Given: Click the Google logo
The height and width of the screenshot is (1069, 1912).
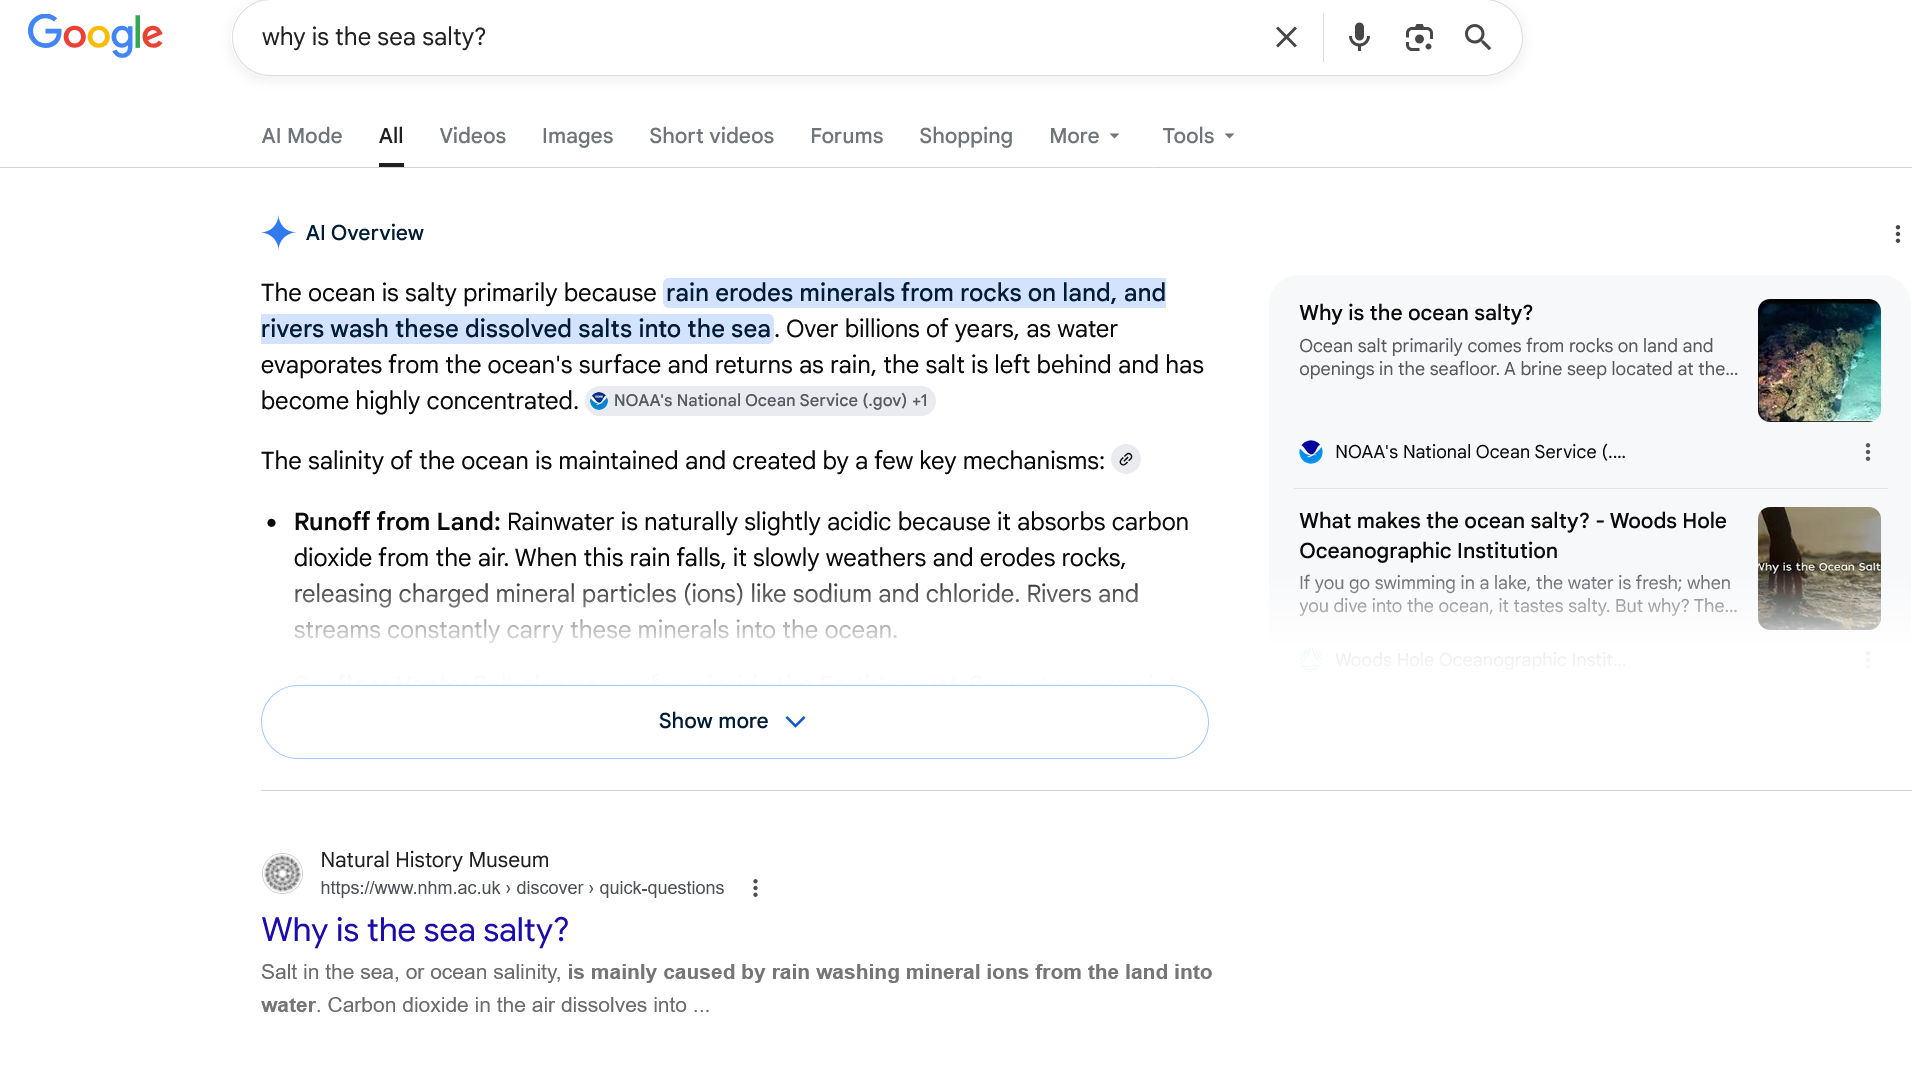Looking at the screenshot, I should (x=95, y=36).
